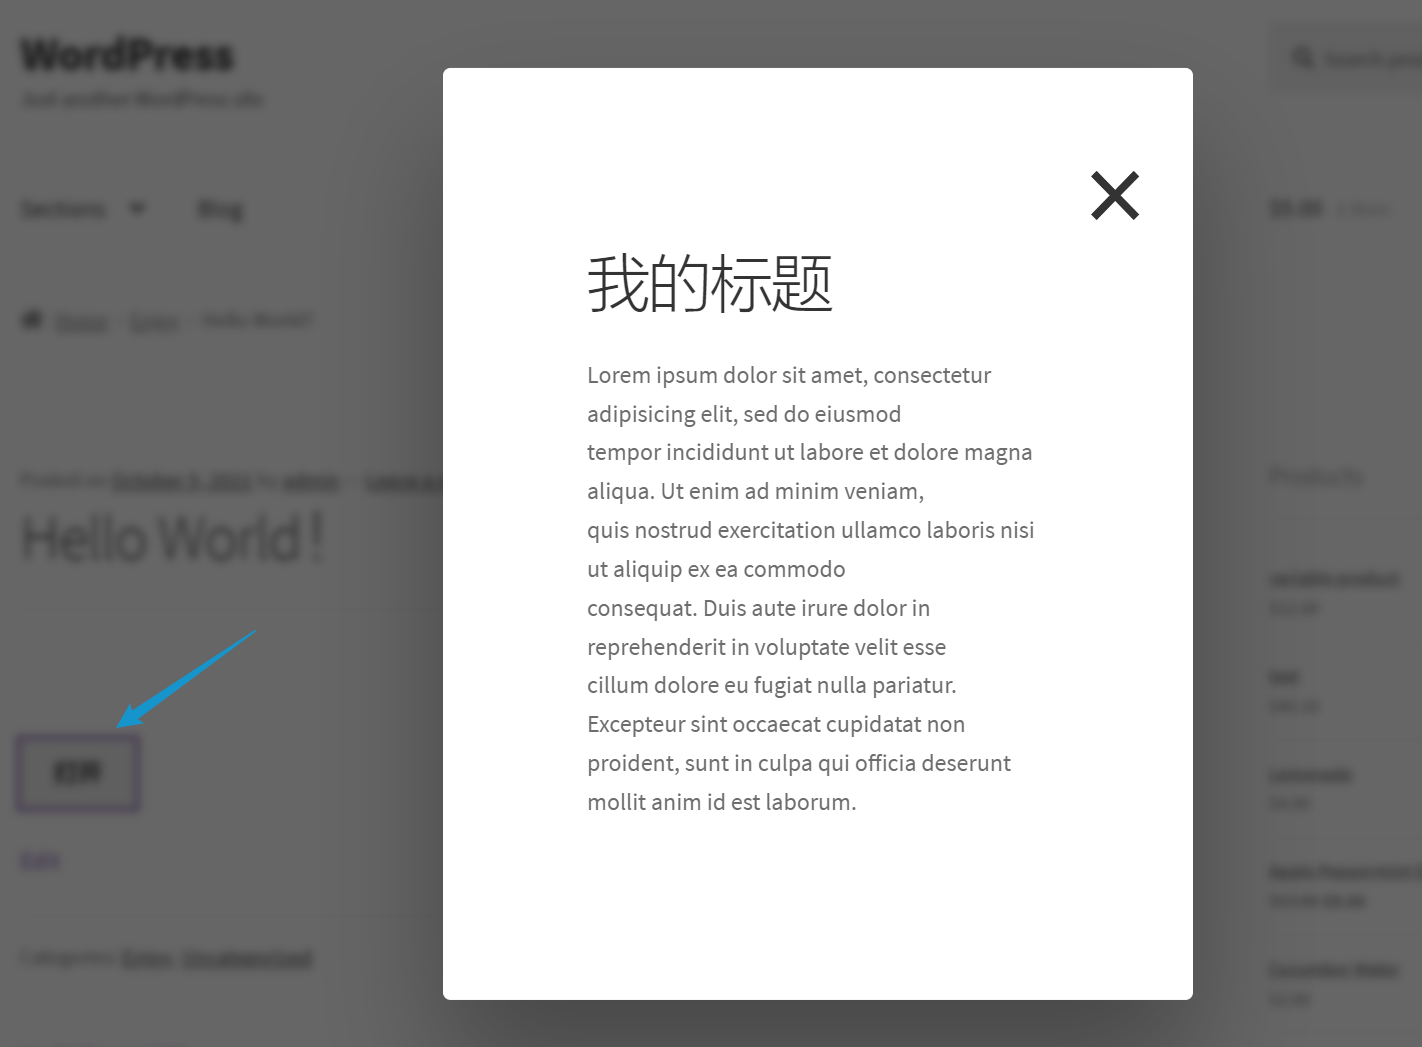
Task: Open the blurred WordPress site title
Action: 127,55
